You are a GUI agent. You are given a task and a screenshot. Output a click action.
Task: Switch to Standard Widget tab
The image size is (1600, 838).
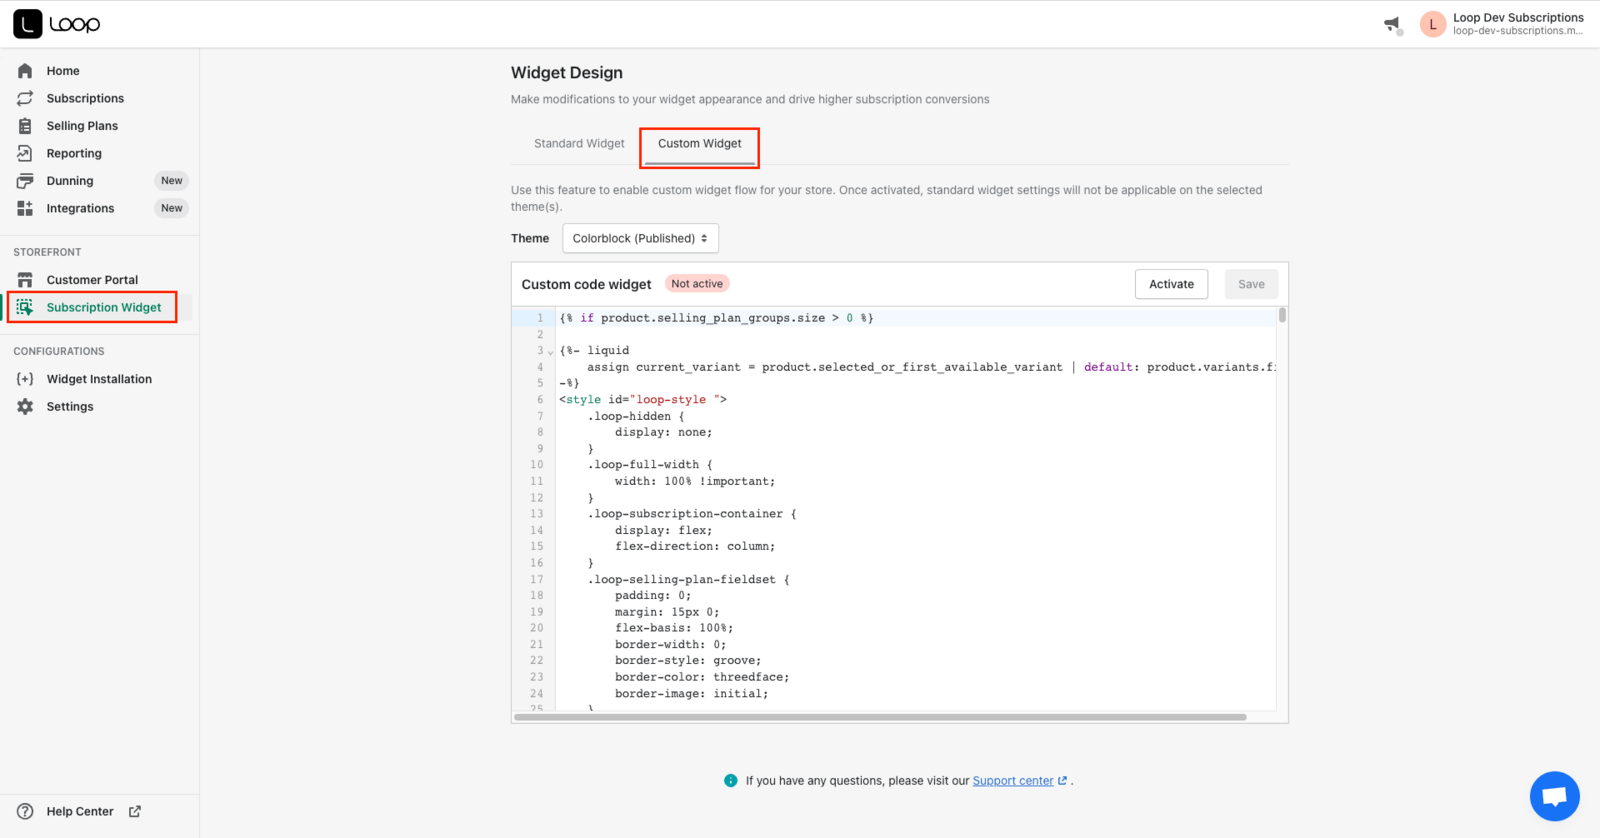(x=579, y=143)
